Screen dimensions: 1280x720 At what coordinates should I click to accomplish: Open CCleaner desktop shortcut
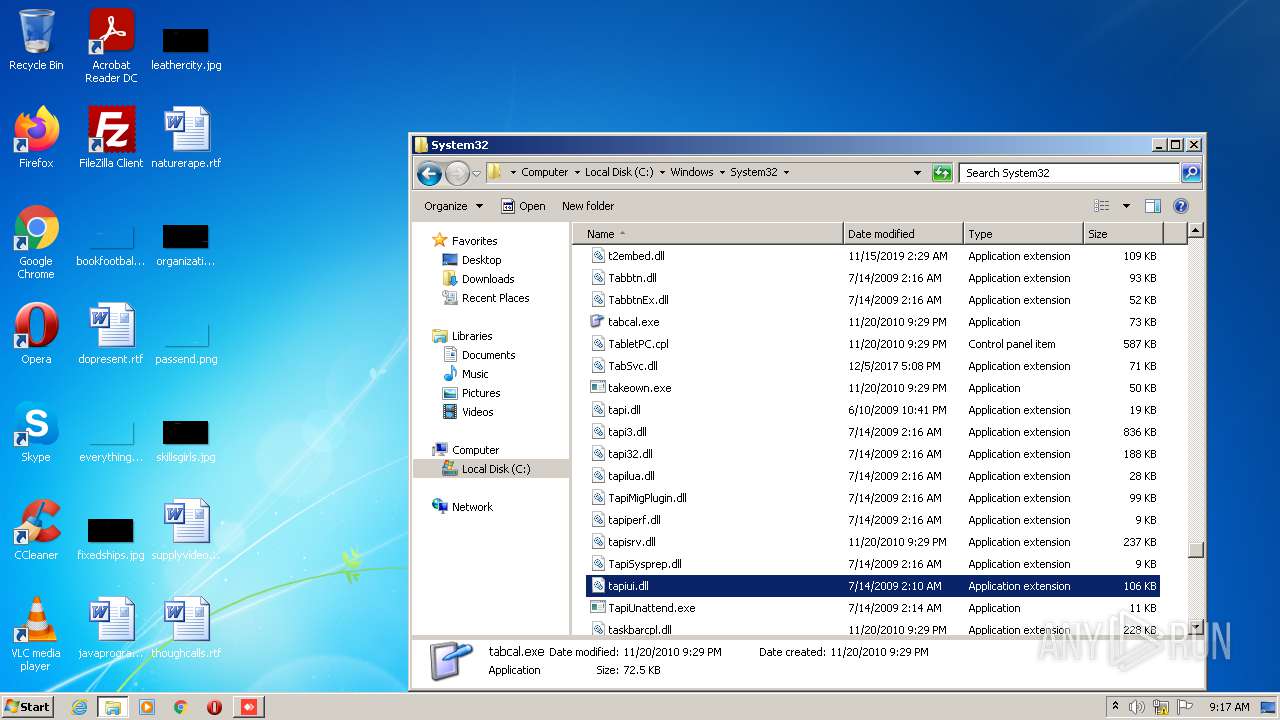point(36,530)
